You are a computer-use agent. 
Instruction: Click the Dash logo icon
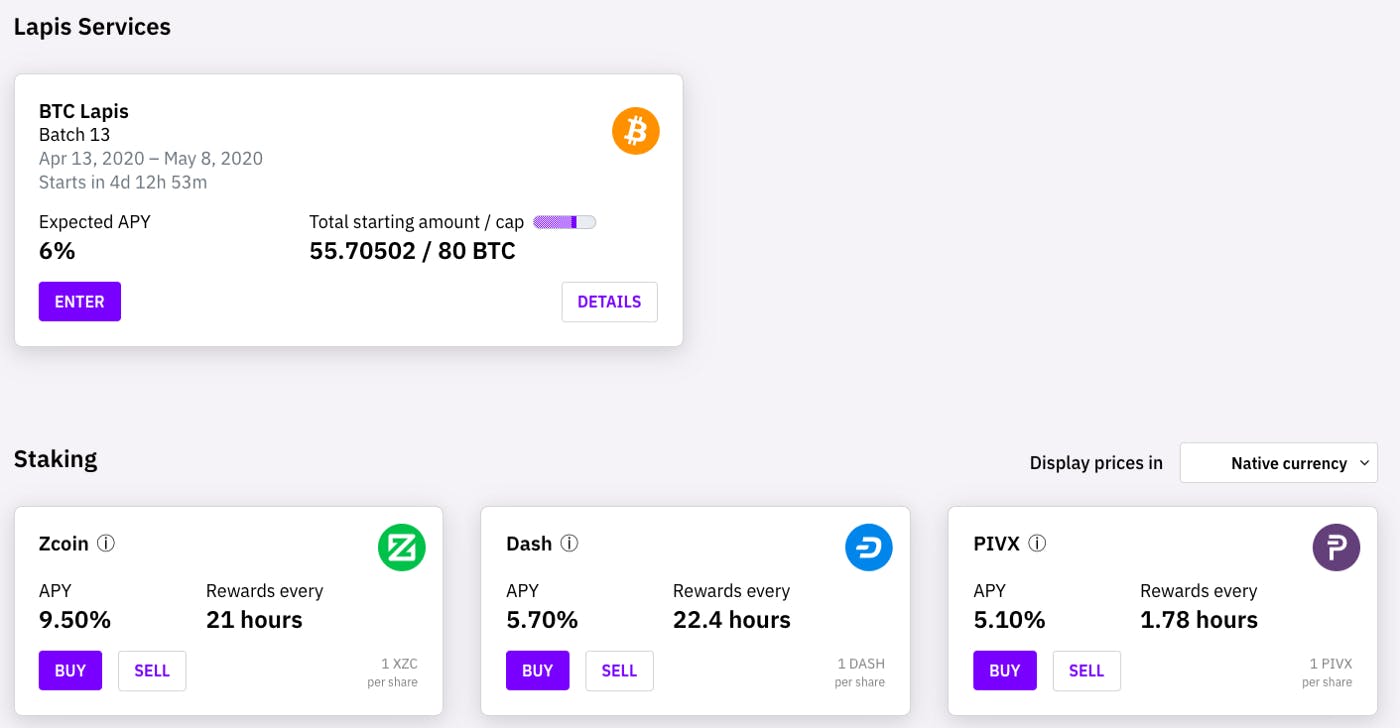tap(869, 548)
